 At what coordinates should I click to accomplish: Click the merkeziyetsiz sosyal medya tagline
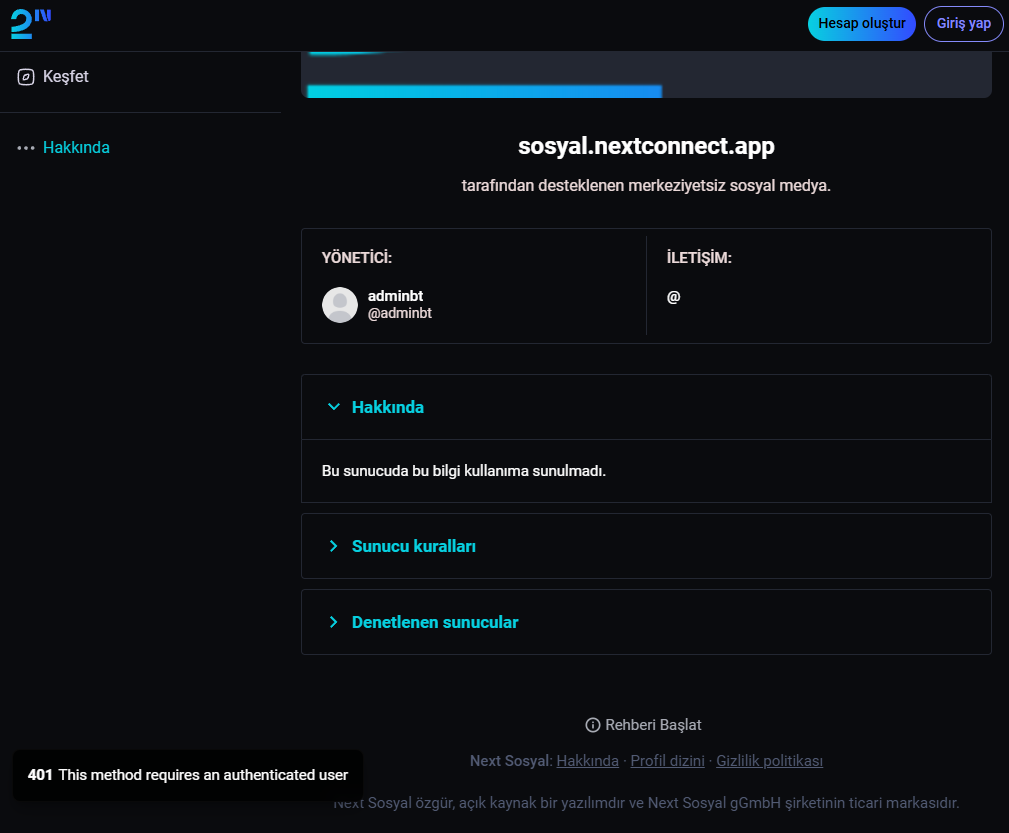[x=646, y=185]
